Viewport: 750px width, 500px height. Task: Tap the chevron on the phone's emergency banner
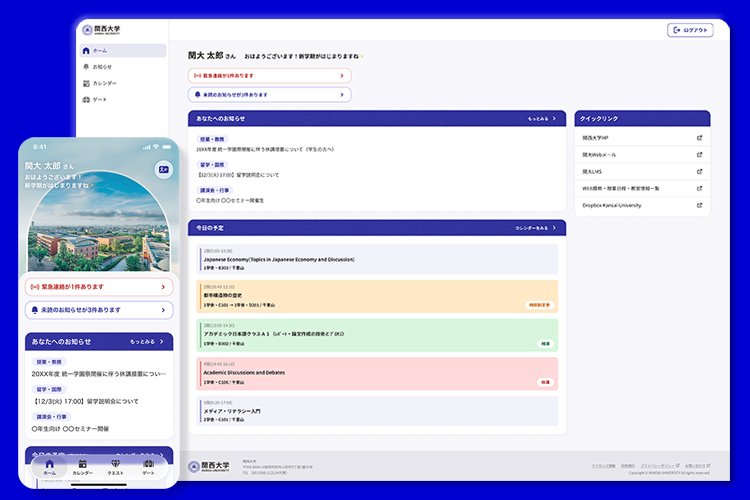coord(163,287)
